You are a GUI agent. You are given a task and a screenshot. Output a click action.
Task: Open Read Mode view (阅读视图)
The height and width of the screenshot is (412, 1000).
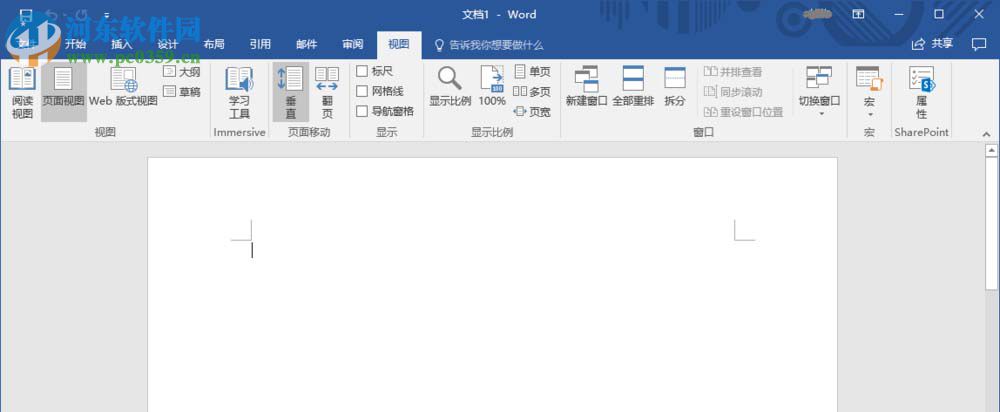point(22,92)
